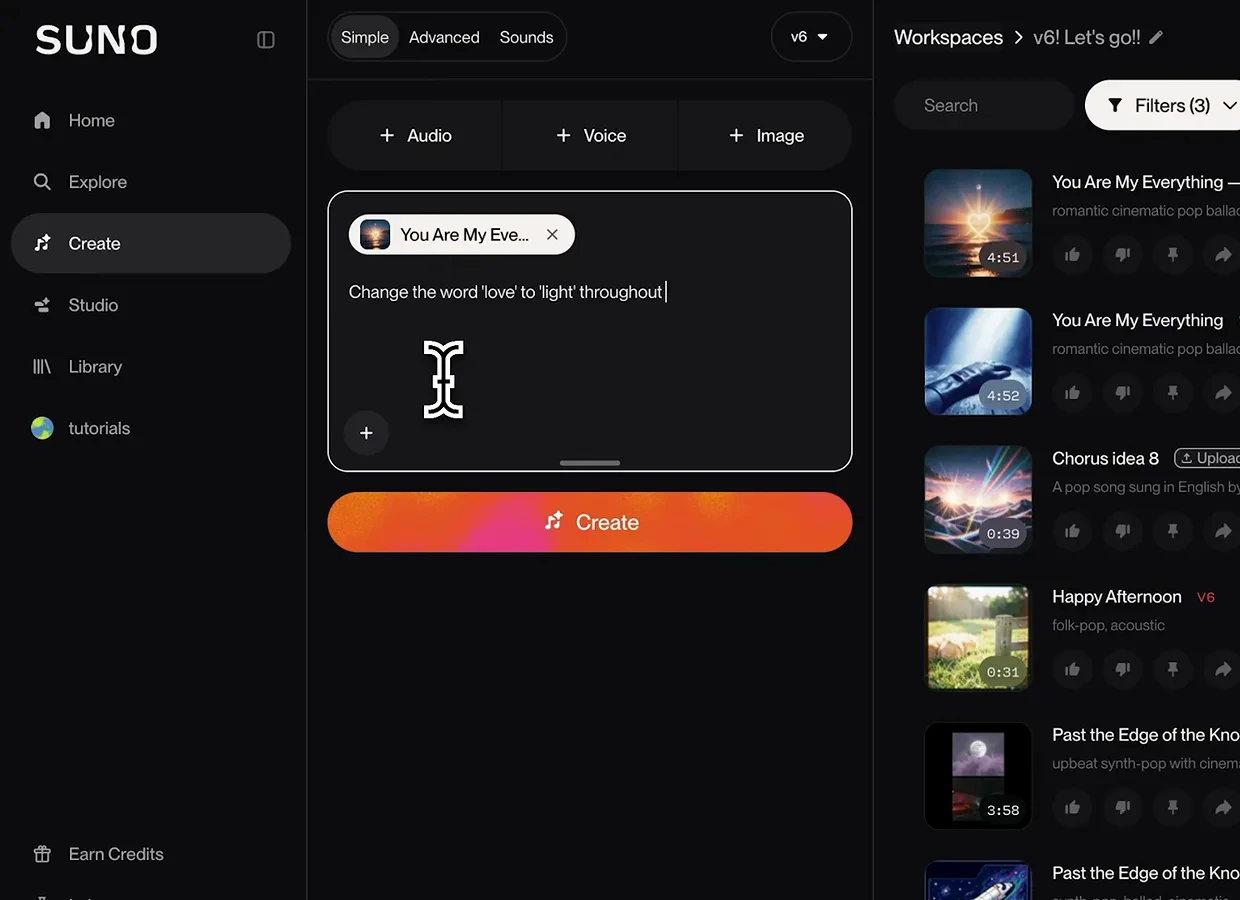
Task: Switch to the Advanced tab
Action: 444,37
